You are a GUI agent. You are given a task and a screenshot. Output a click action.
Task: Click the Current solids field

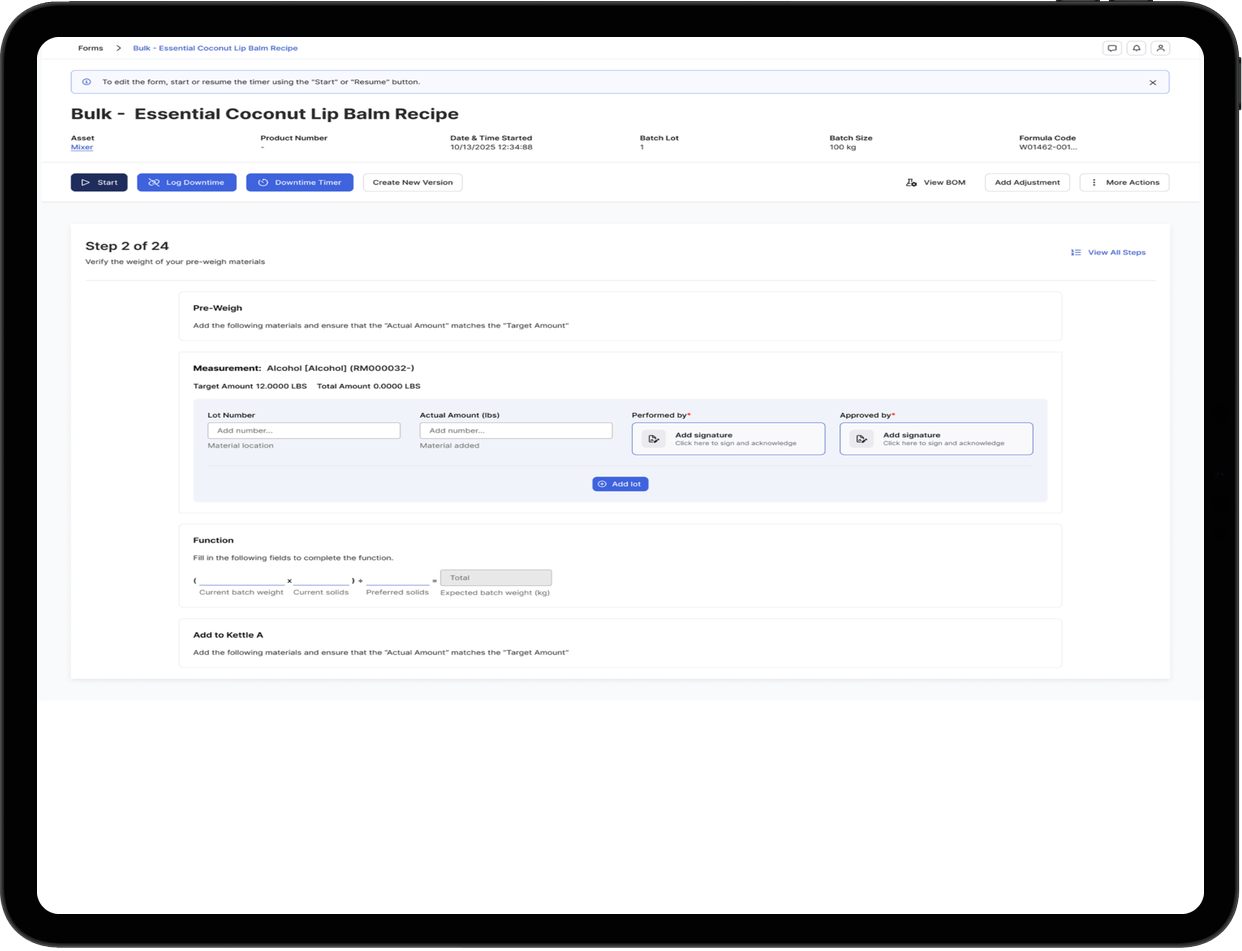click(321, 579)
